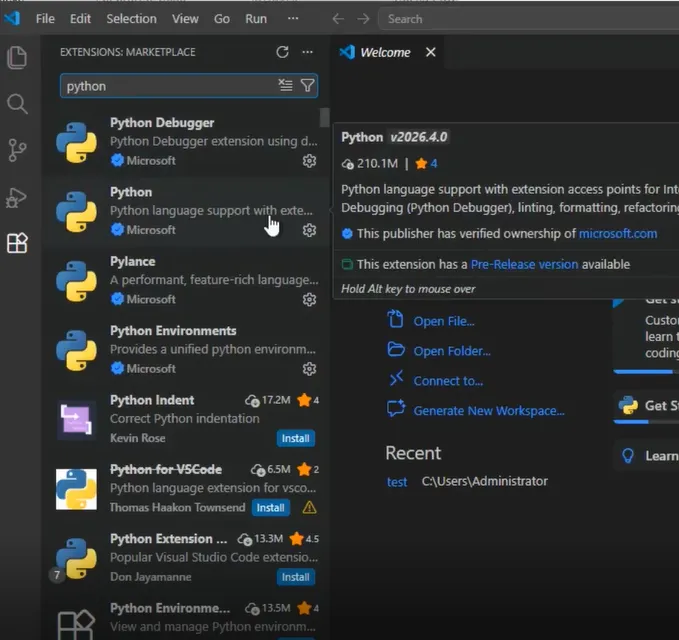Click the v2026.4.0 version label
Viewport: 679px width, 640px height.
click(418, 137)
